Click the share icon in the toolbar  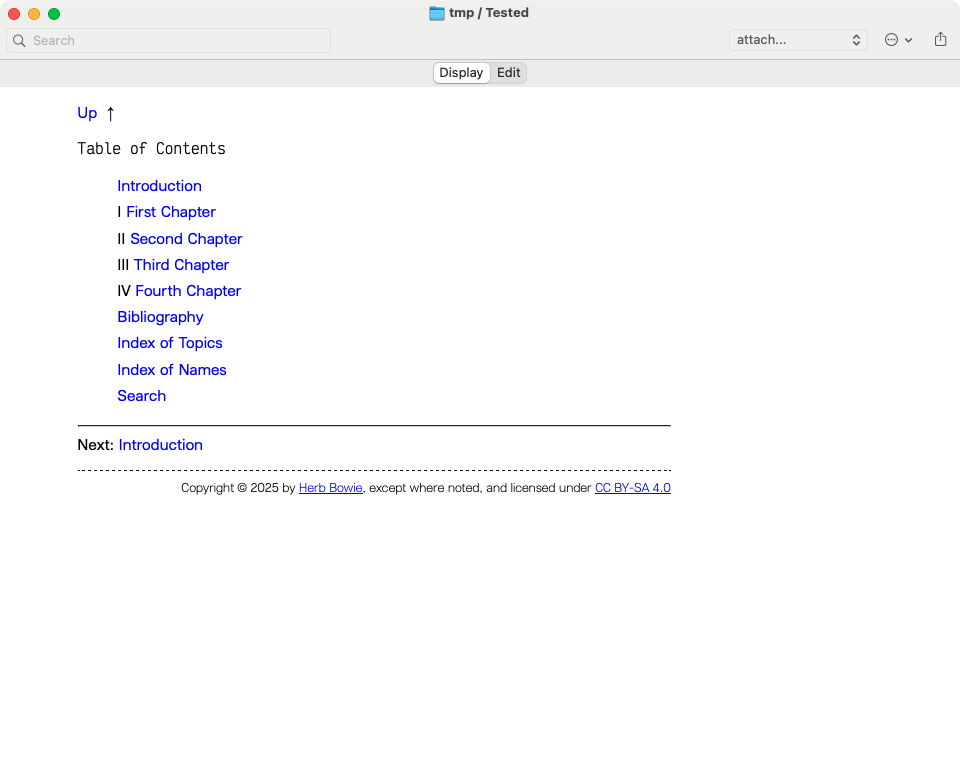coord(940,40)
